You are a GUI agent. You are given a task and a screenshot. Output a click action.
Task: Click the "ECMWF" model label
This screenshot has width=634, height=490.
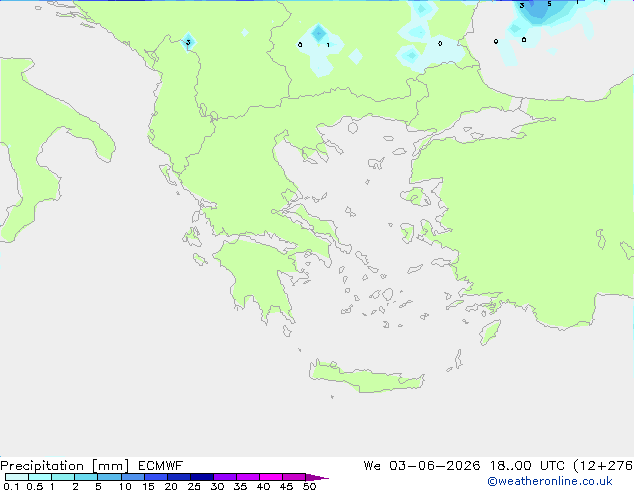(161, 466)
